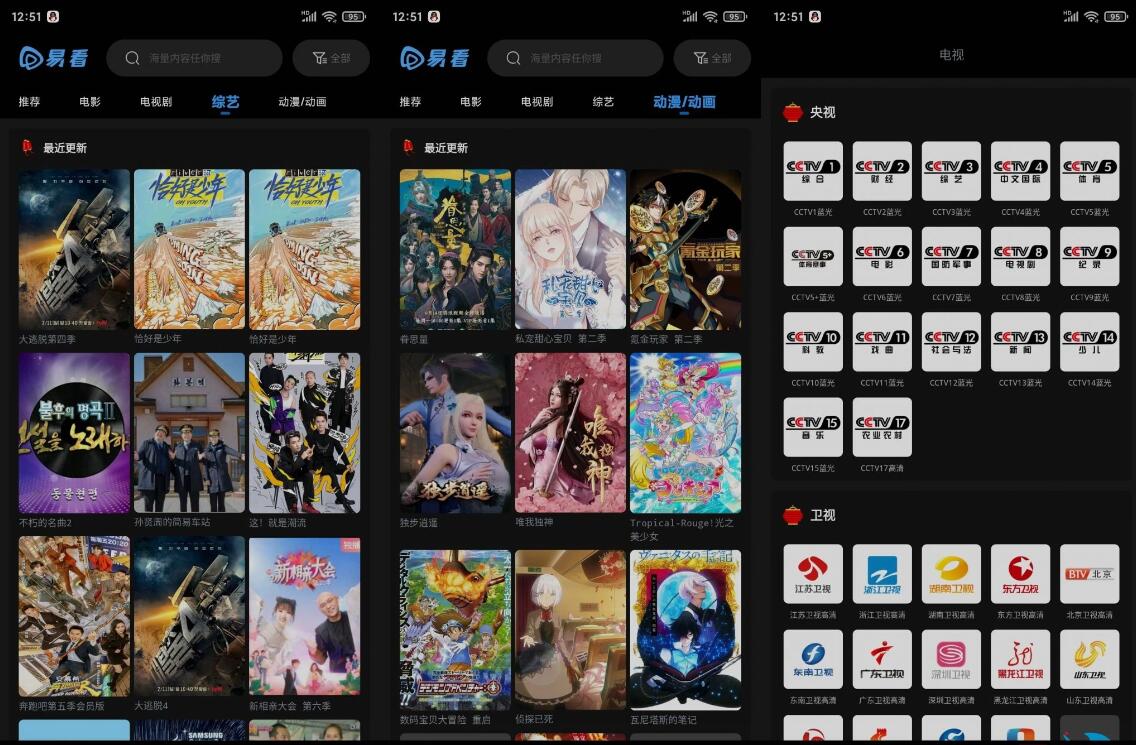Screen dimensions: 1136x745
Task: Select the CCTV6 电影 channel icon
Action: (x=882, y=257)
